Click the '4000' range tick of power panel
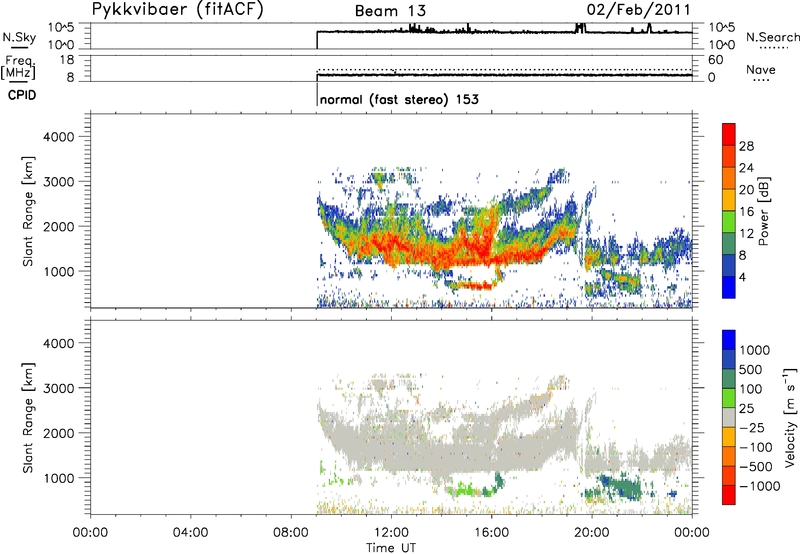The height and width of the screenshot is (554, 800). coord(58,137)
